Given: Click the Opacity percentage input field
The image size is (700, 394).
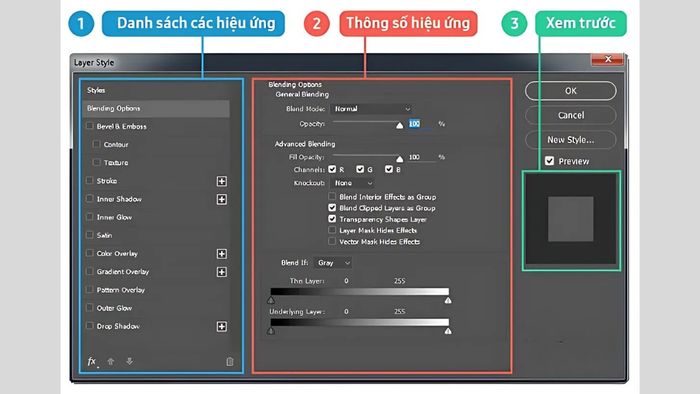Looking at the screenshot, I should click(x=420, y=124).
